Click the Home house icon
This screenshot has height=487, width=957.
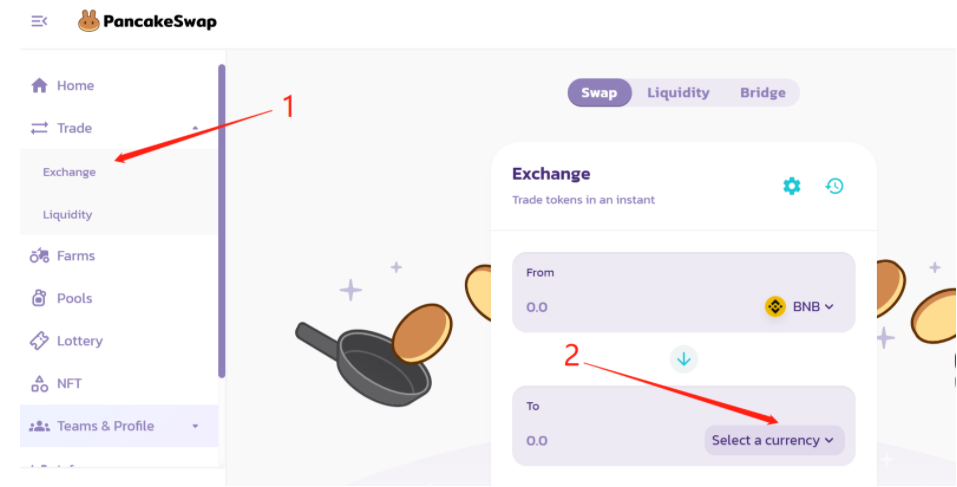(40, 86)
